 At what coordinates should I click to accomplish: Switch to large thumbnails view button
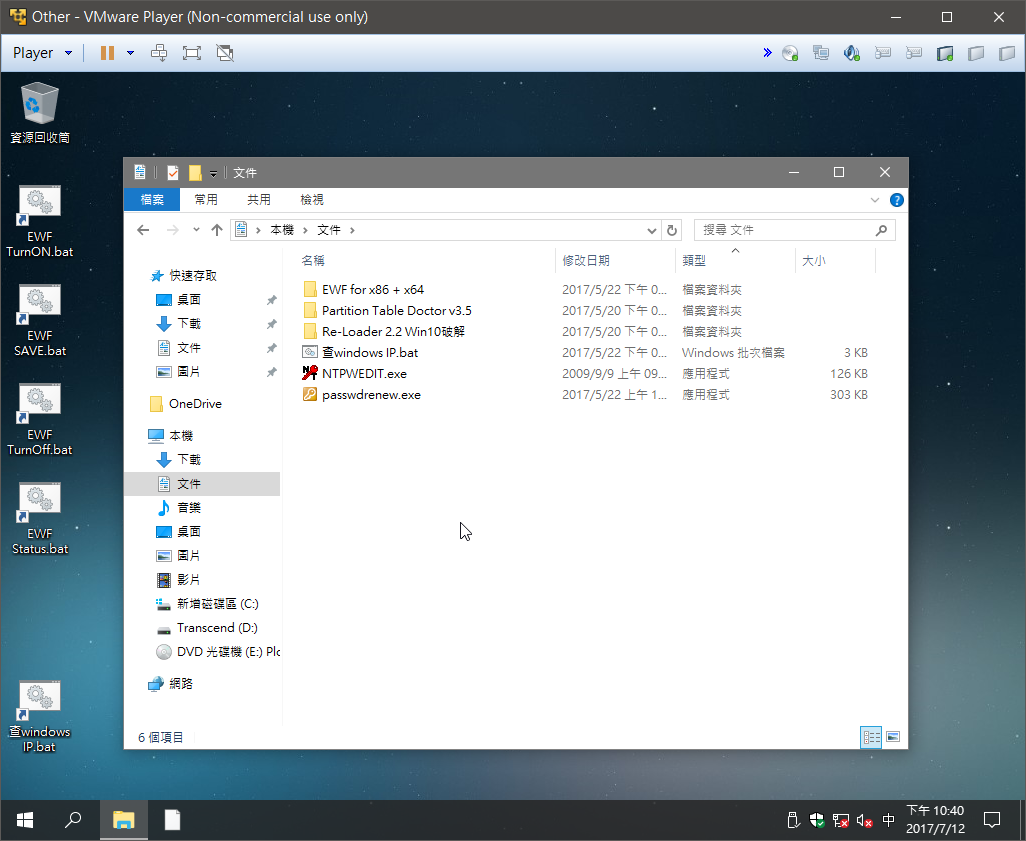tap(893, 737)
